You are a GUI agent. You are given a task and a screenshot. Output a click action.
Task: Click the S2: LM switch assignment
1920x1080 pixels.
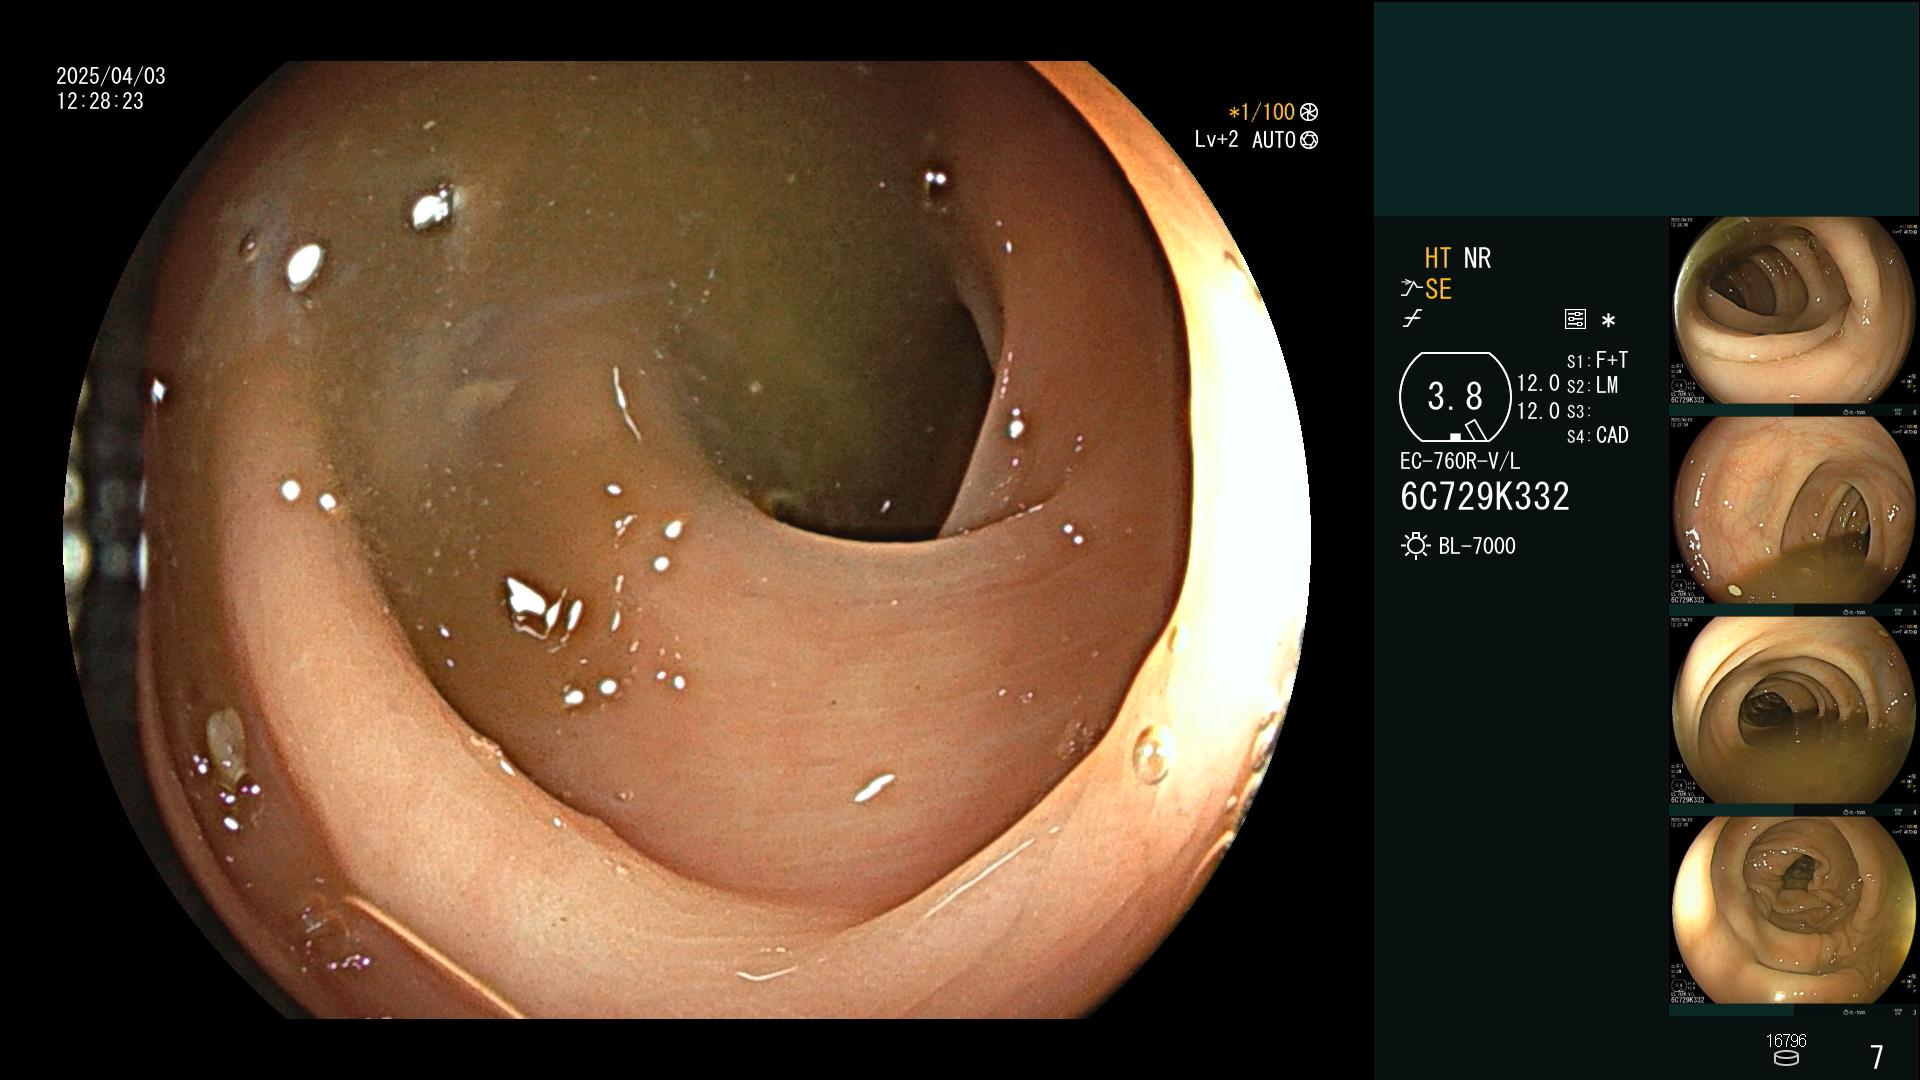[x=1592, y=386]
